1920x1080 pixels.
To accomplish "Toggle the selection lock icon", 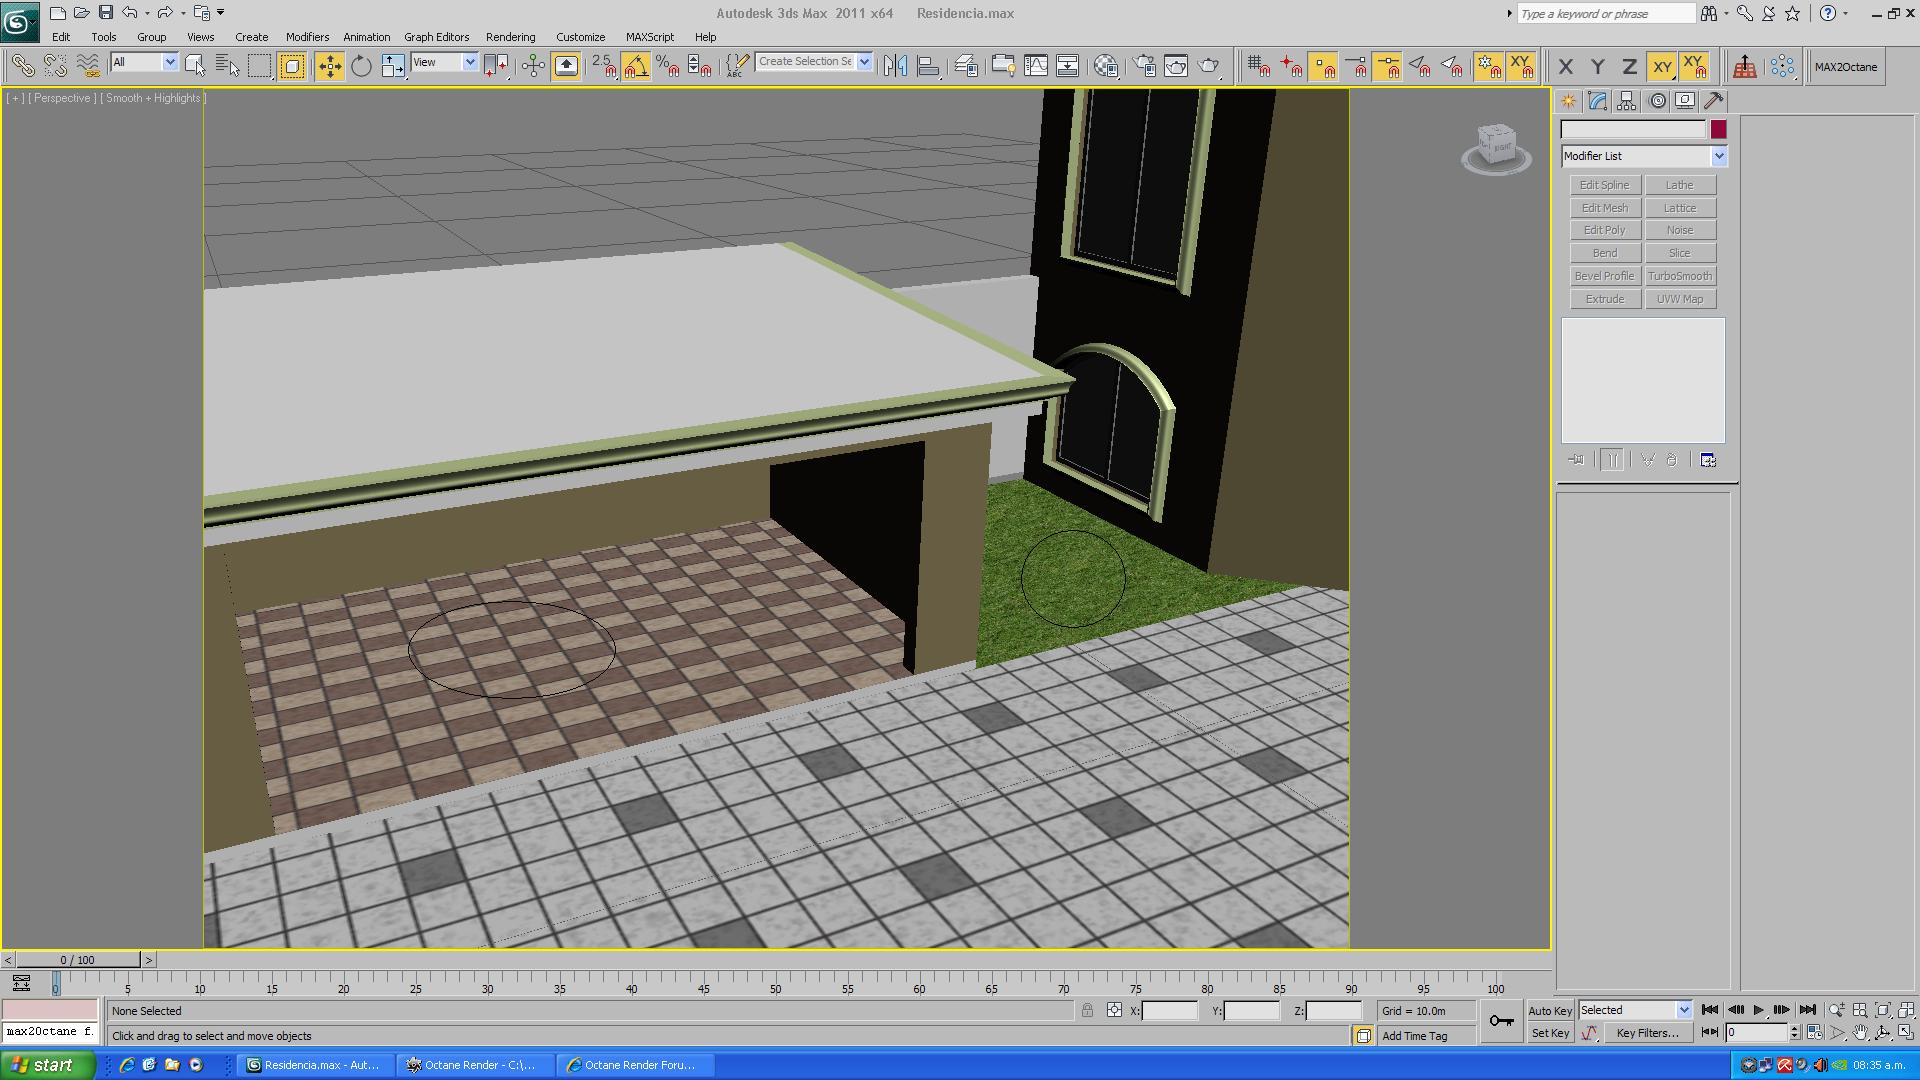I will click(x=1087, y=1011).
